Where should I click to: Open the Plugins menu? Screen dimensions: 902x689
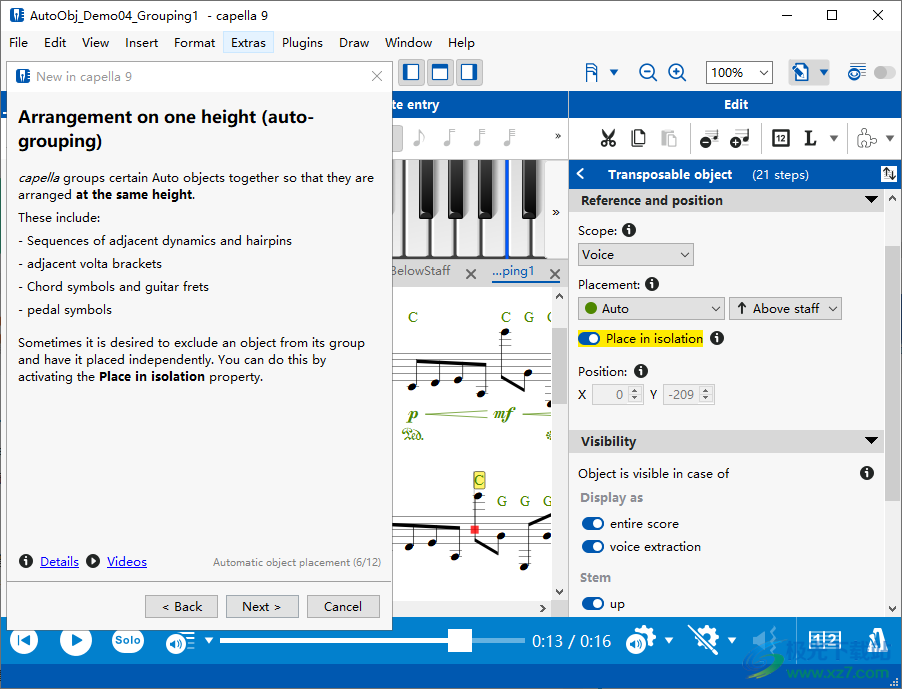click(x=302, y=43)
